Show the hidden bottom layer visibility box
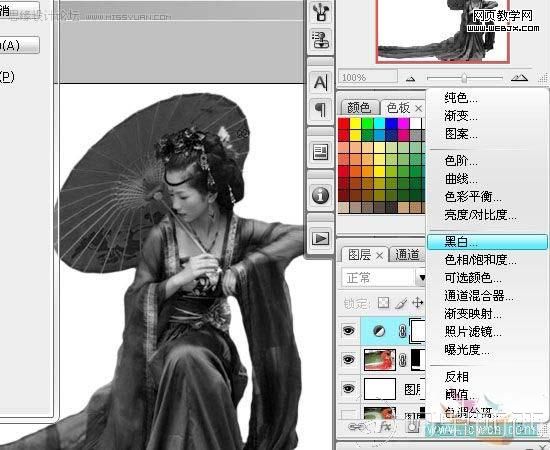Image resolution: width=550 pixels, height=450 pixels. pyautogui.click(x=348, y=414)
